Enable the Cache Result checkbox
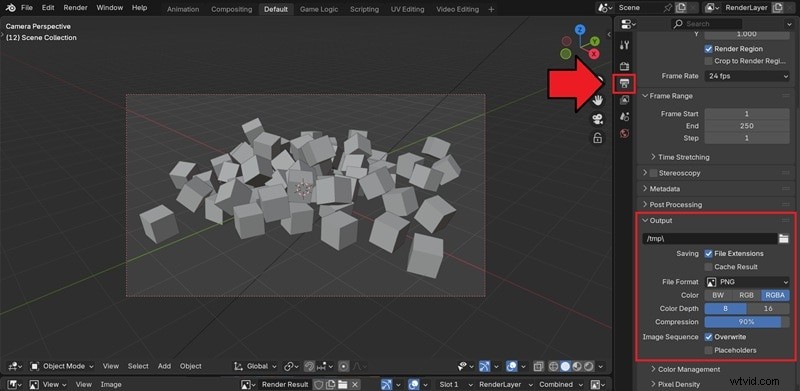The image size is (800, 391). pyautogui.click(x=708, y=267)
